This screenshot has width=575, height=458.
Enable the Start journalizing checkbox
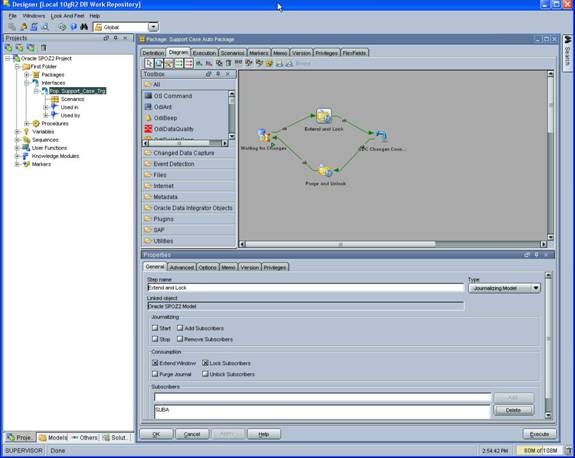click(x=155, y=328)
